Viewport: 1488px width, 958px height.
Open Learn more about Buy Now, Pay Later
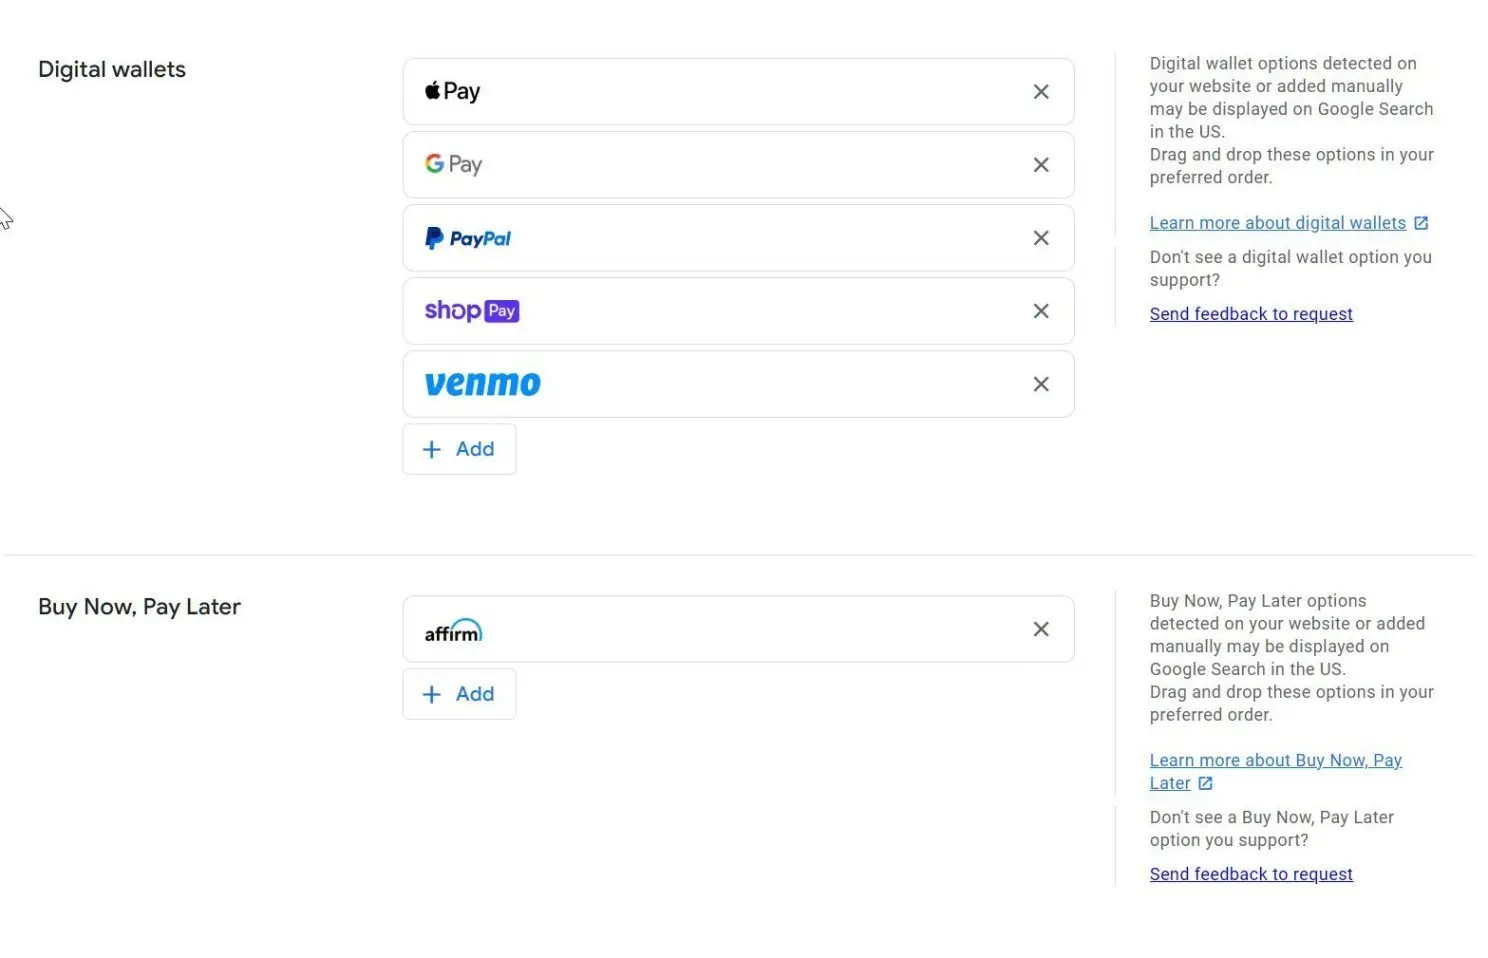click(x=1275, y=761)
